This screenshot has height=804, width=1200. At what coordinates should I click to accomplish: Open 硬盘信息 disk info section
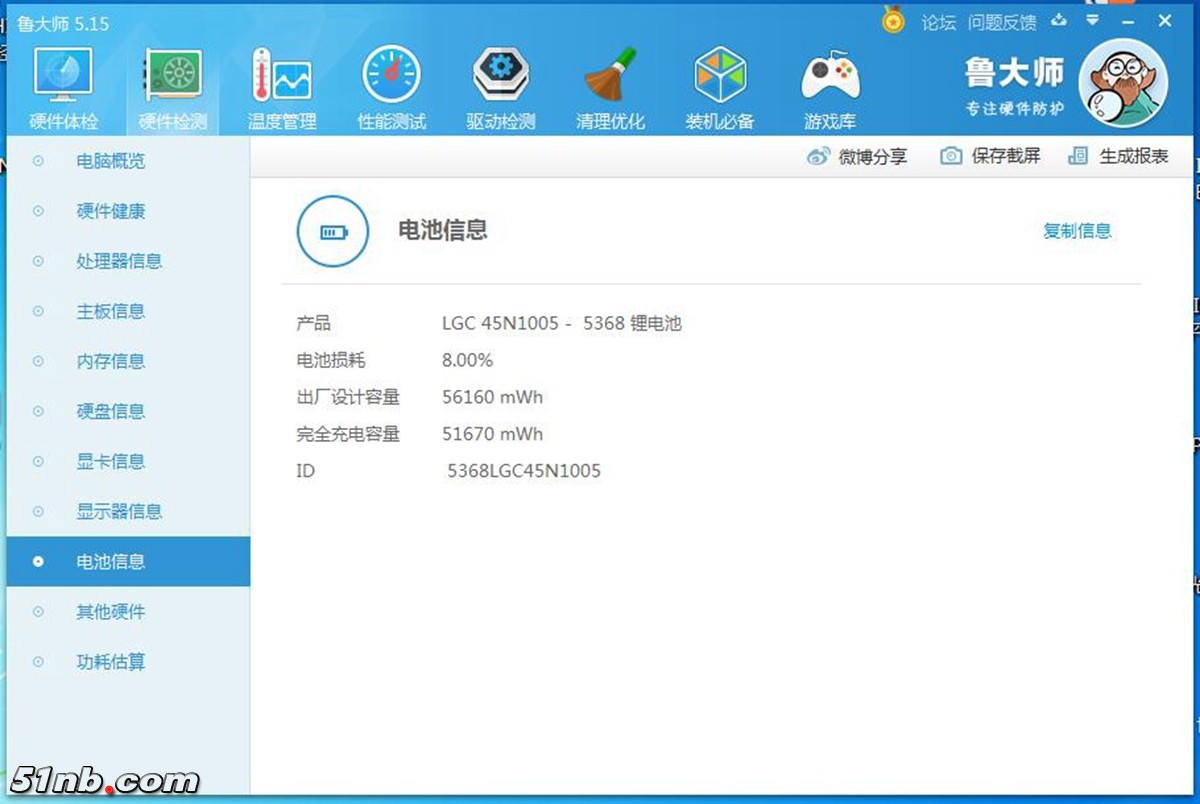tap(111, 411)
